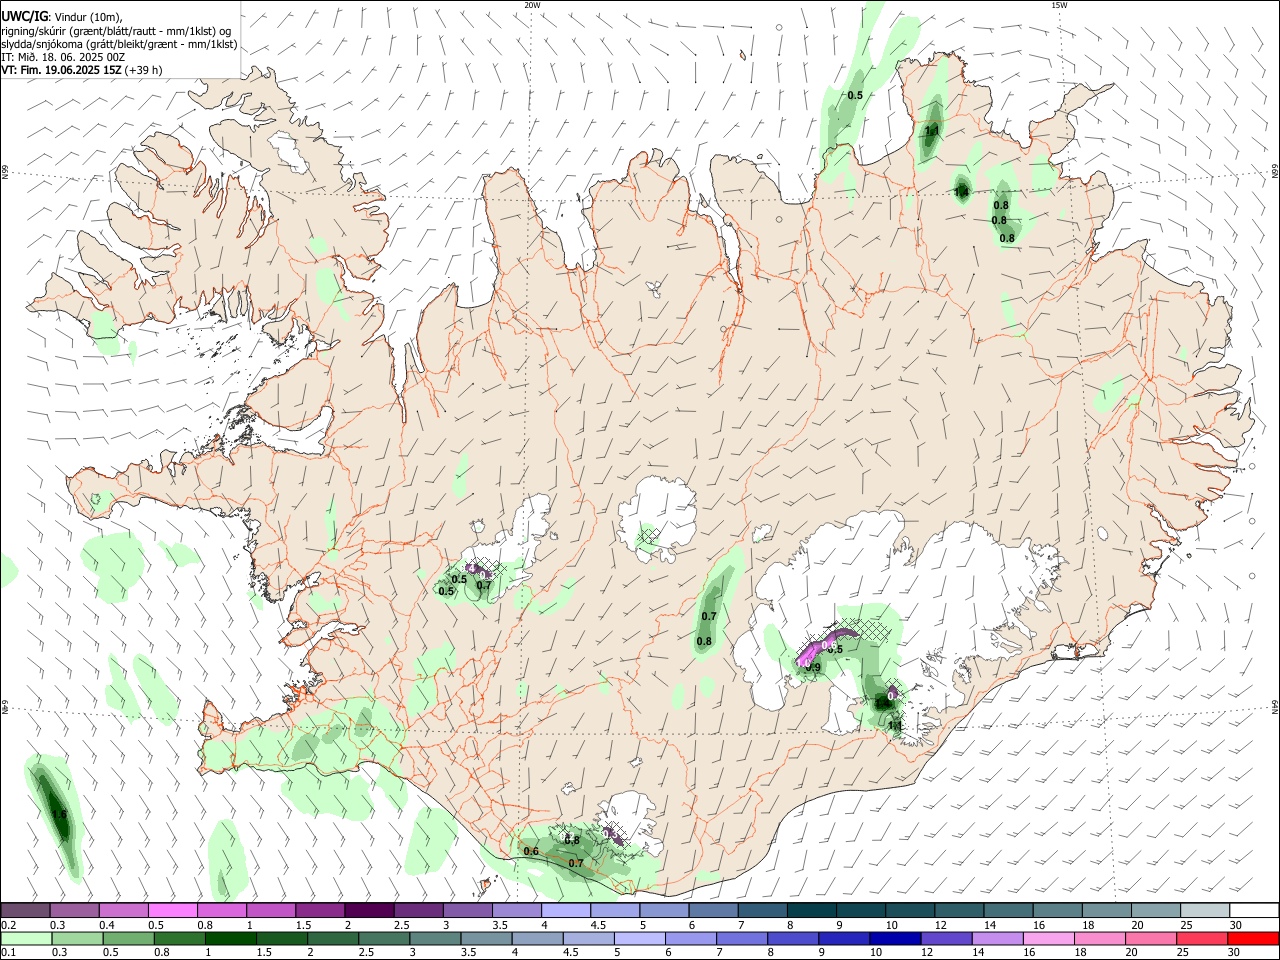Pick light purple lower swatch between 14 and 16
This screenshot has height=960, width=1280.
point(998,939)
